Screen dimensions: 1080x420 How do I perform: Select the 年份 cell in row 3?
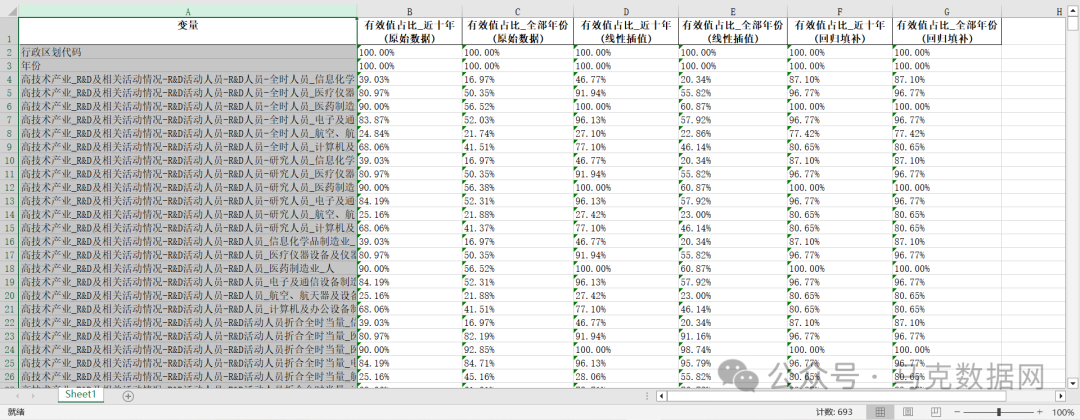pos(187,65)
